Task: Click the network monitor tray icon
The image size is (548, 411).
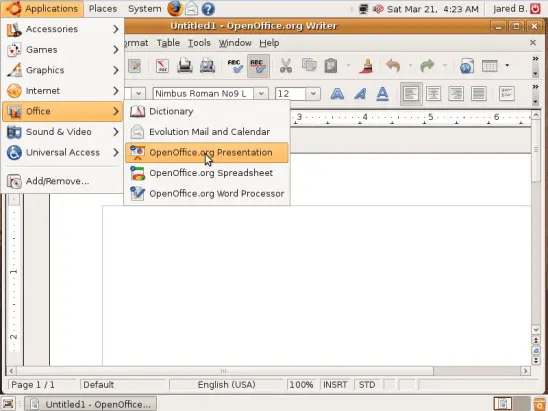Action: click(x=363, y=9)
